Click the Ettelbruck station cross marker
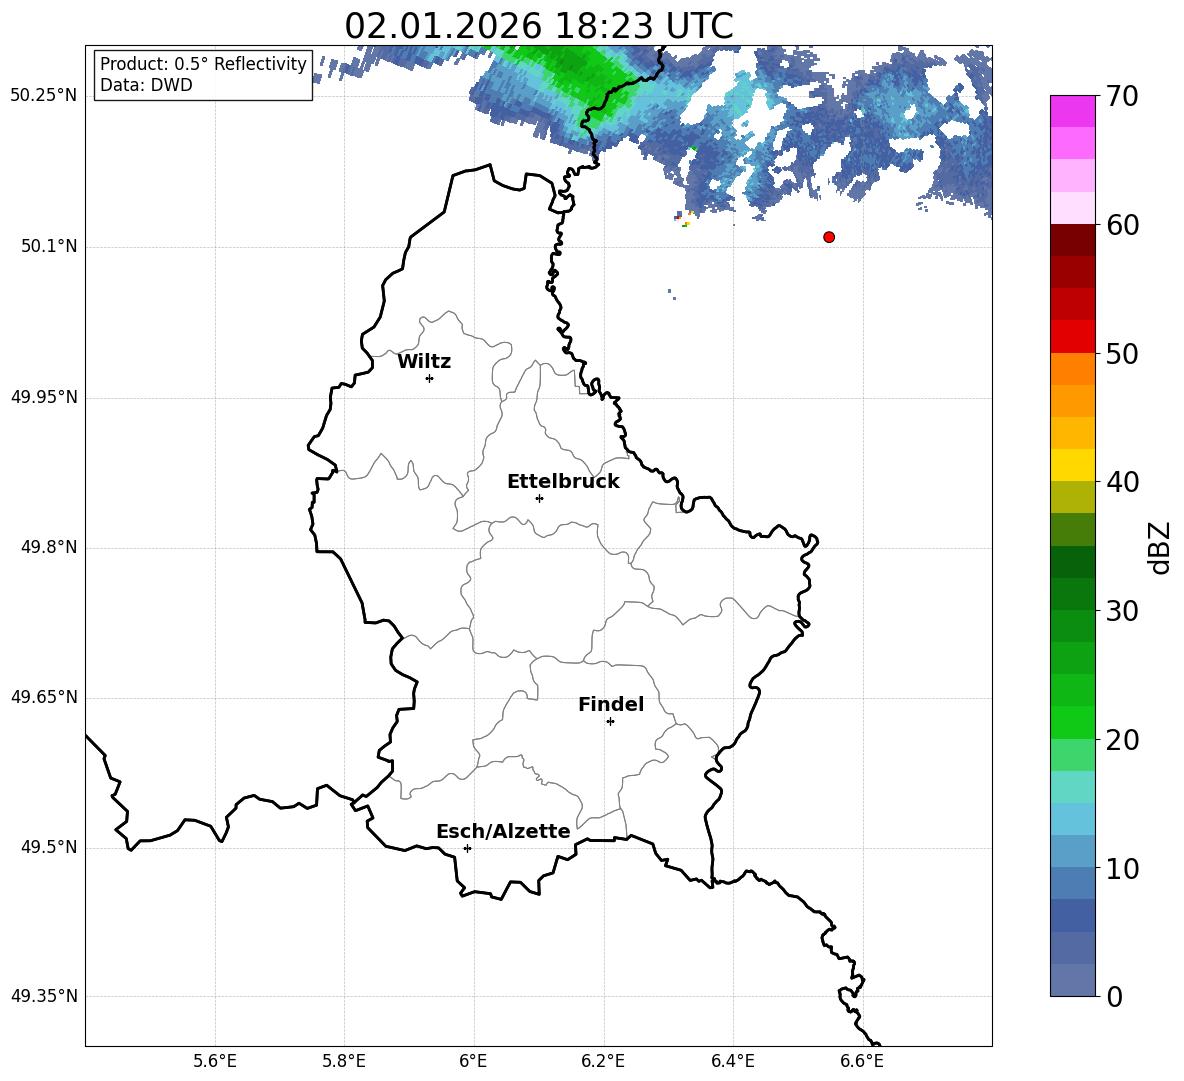Screen dimensions: 1184x1081 coord(539,498)
